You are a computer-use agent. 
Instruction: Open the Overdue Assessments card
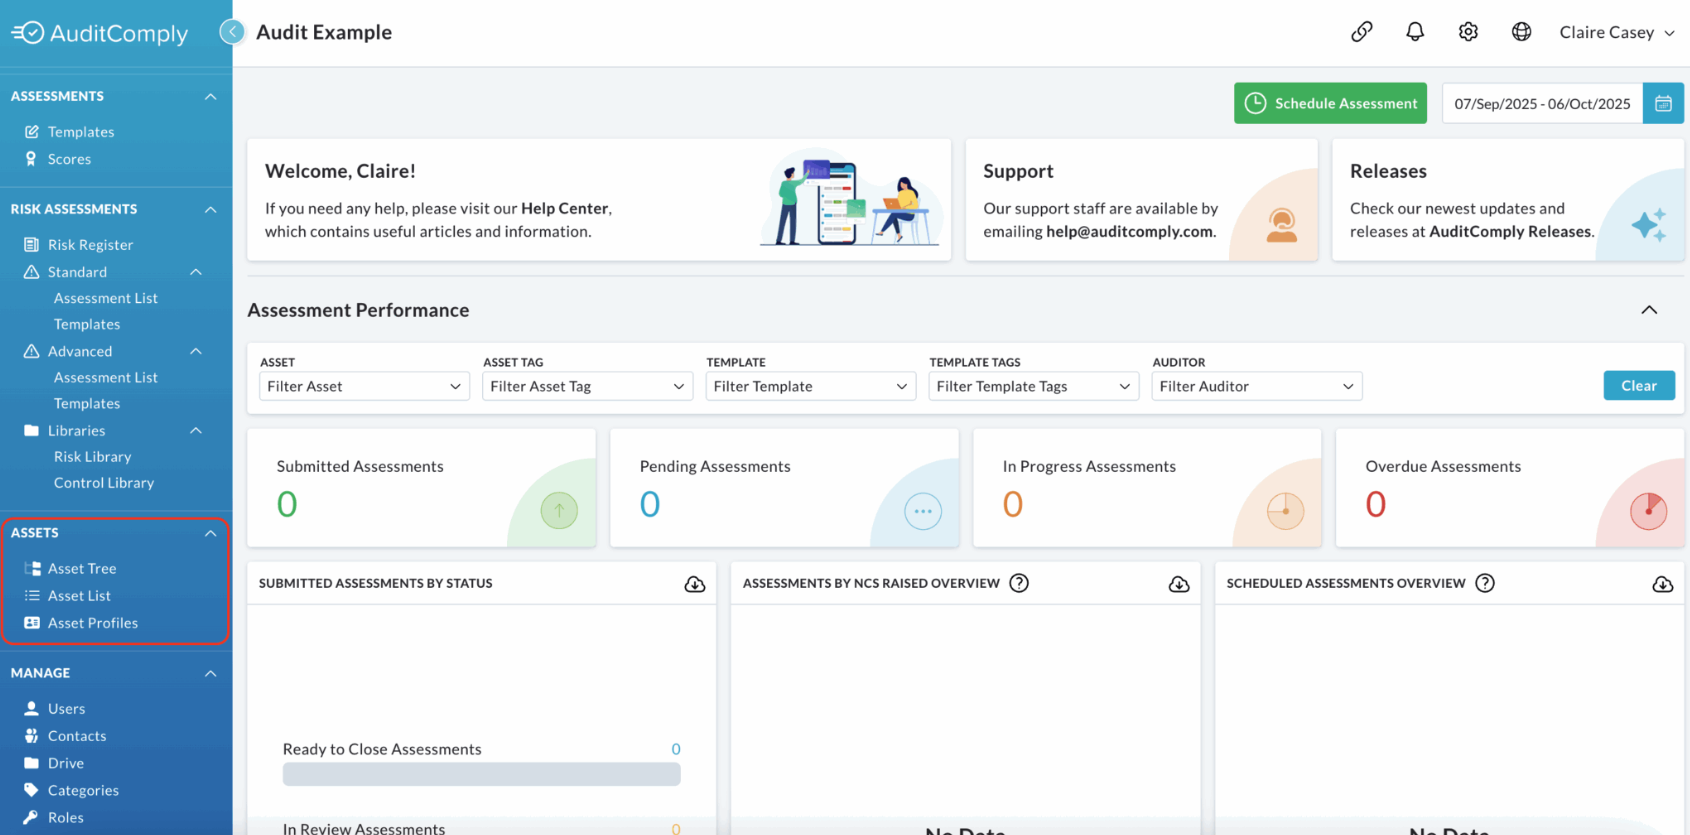(1510, 488)
